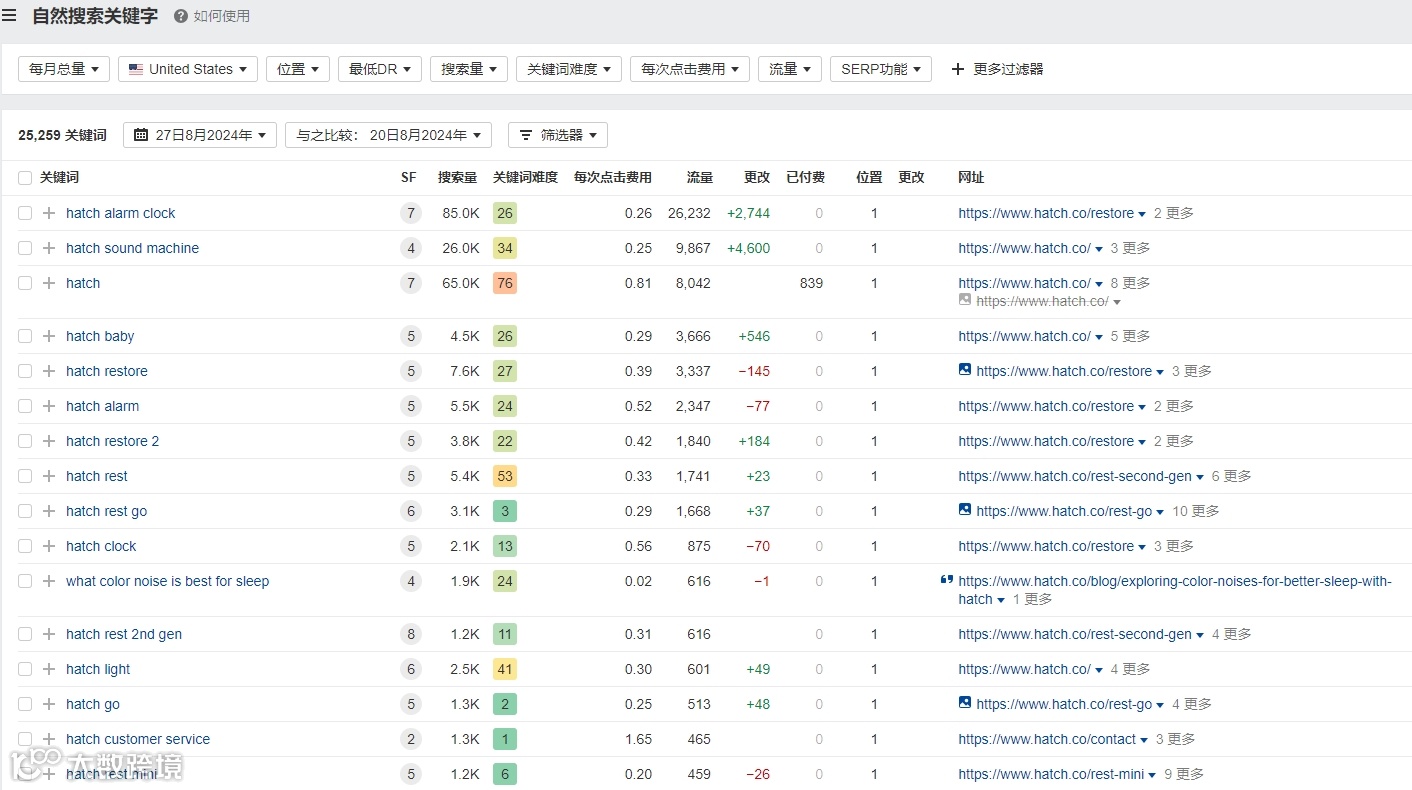1412x790 pixels.
Task: Click image icon beside hatch go URL
Action: tap(965, 703)
